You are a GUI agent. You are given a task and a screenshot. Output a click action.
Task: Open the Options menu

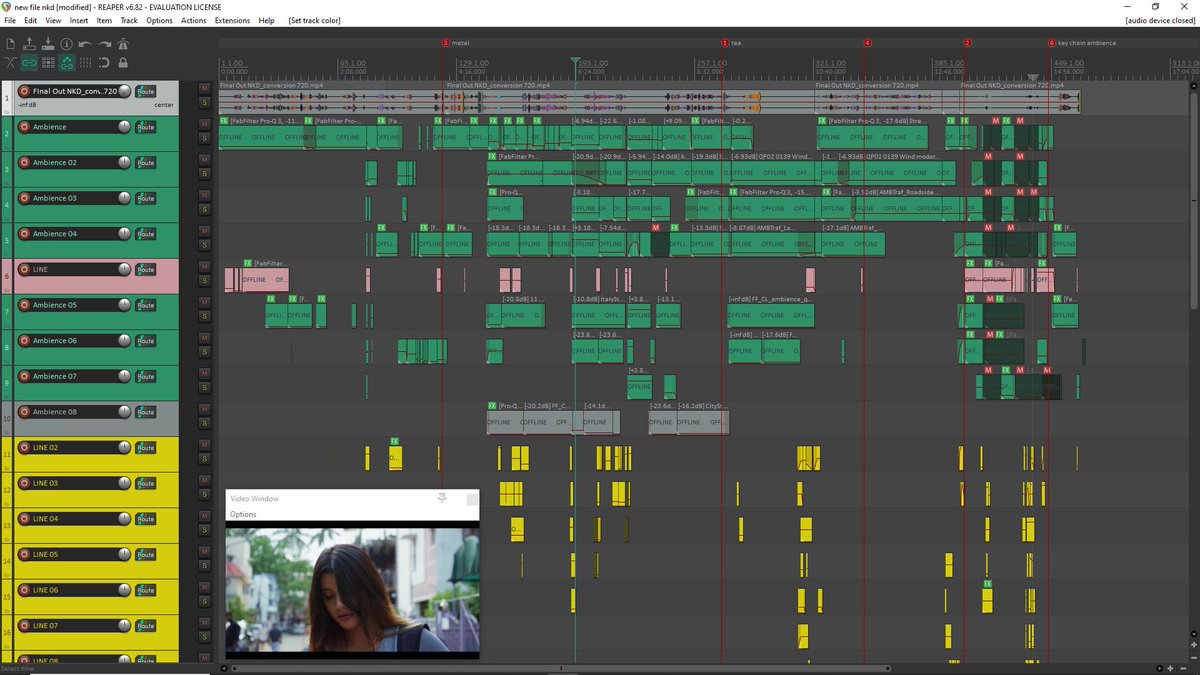click(159, 20)
